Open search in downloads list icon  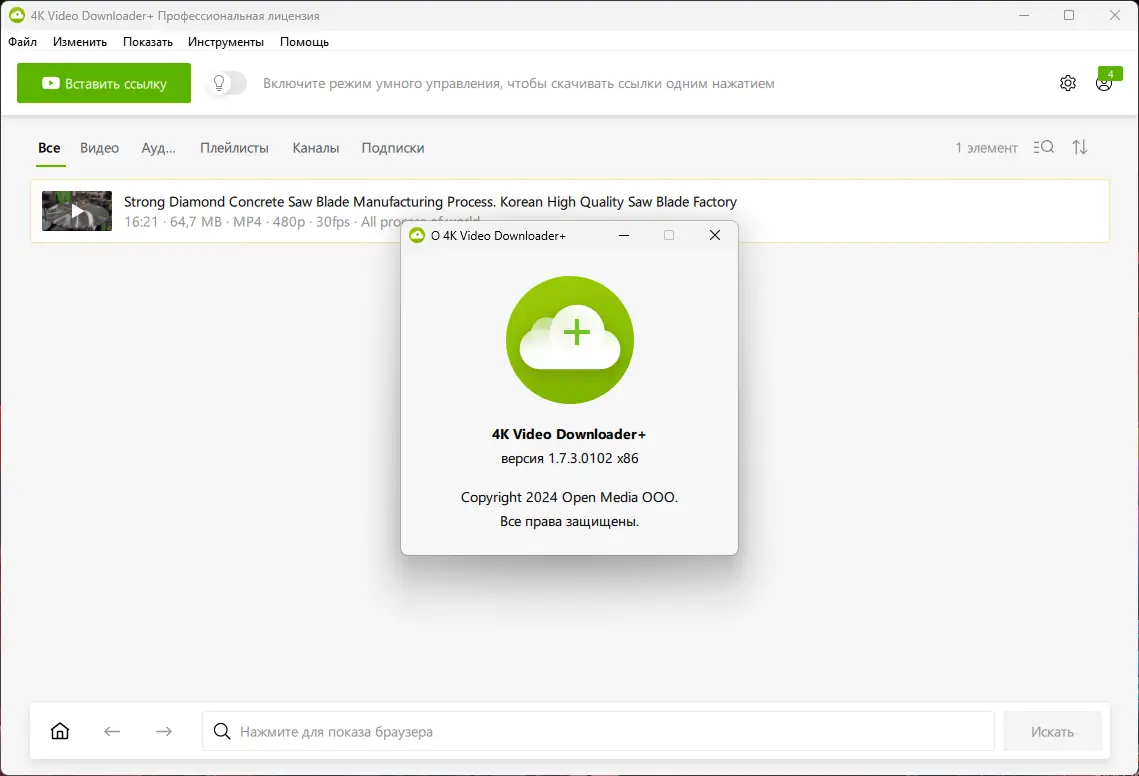pos(1043,147)
